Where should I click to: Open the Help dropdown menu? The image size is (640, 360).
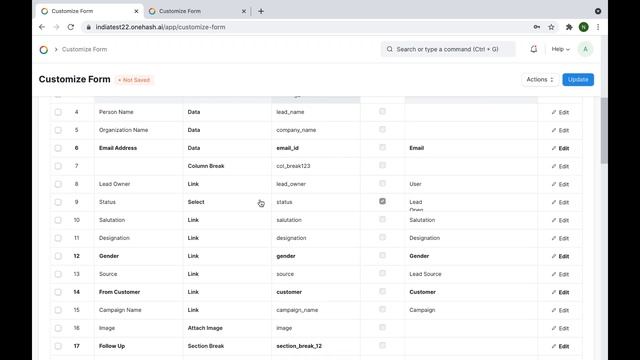pos(560,49)
